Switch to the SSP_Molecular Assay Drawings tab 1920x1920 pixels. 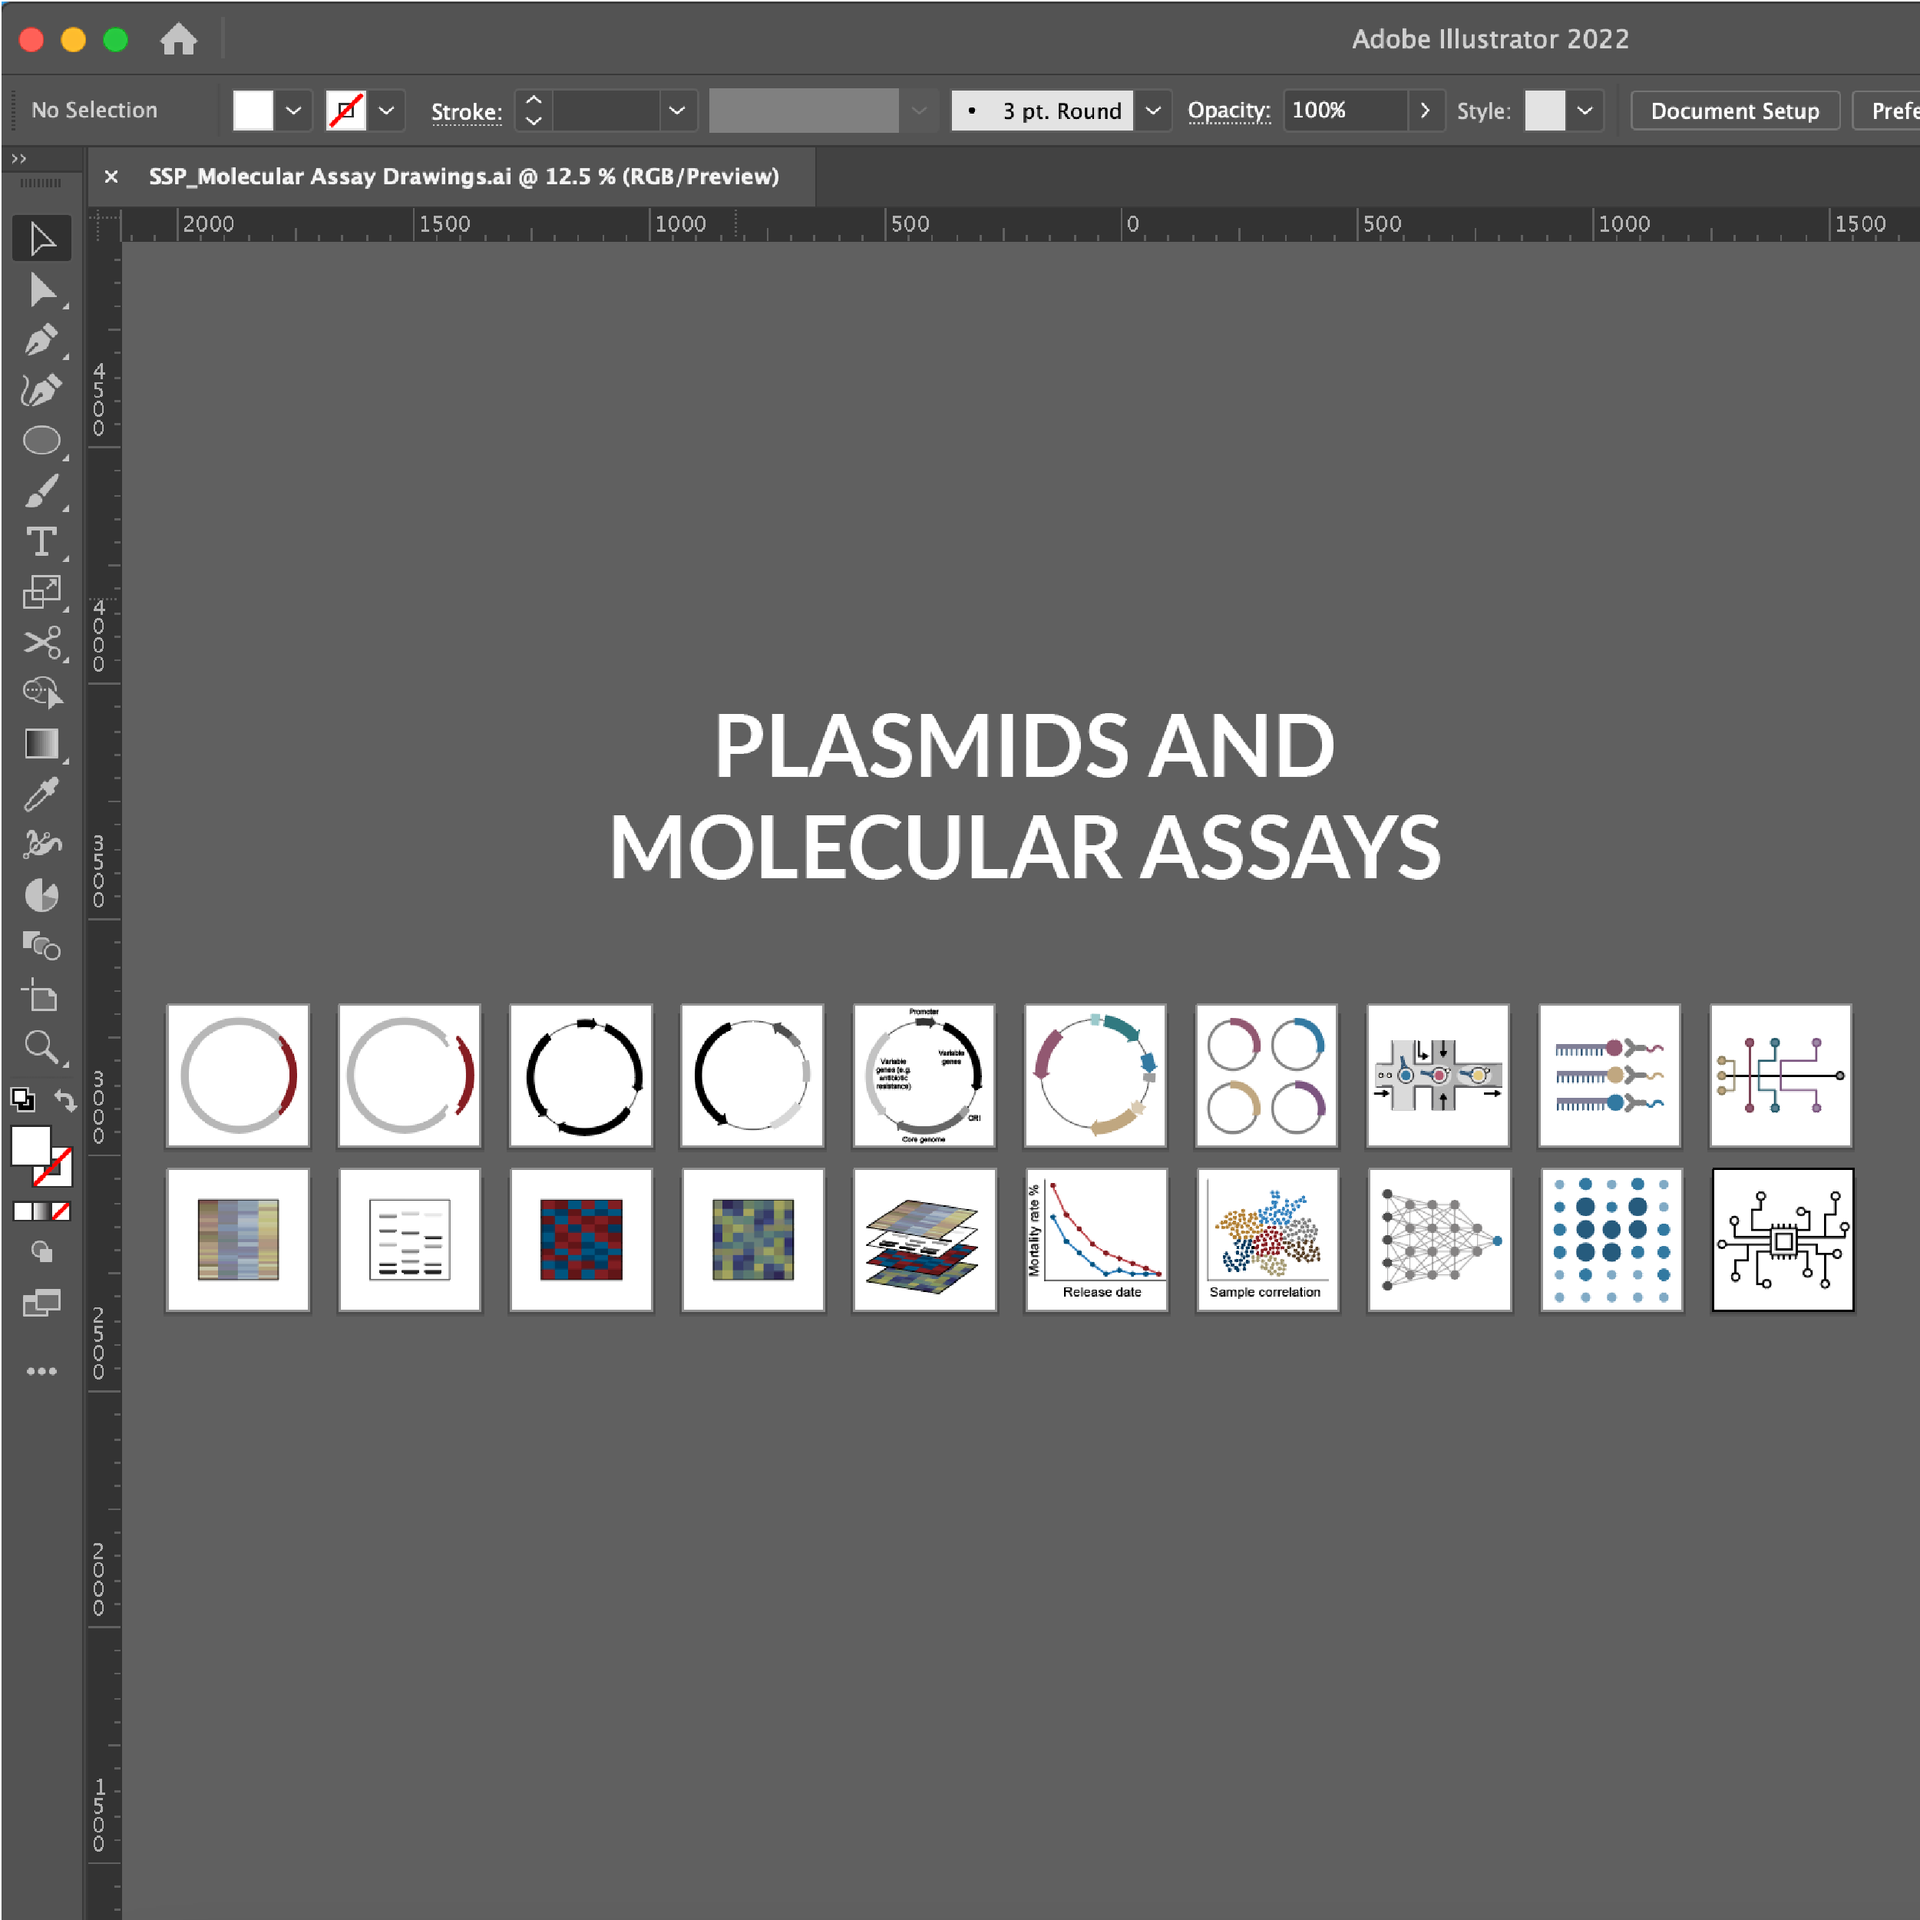click(x=460, y=176)
